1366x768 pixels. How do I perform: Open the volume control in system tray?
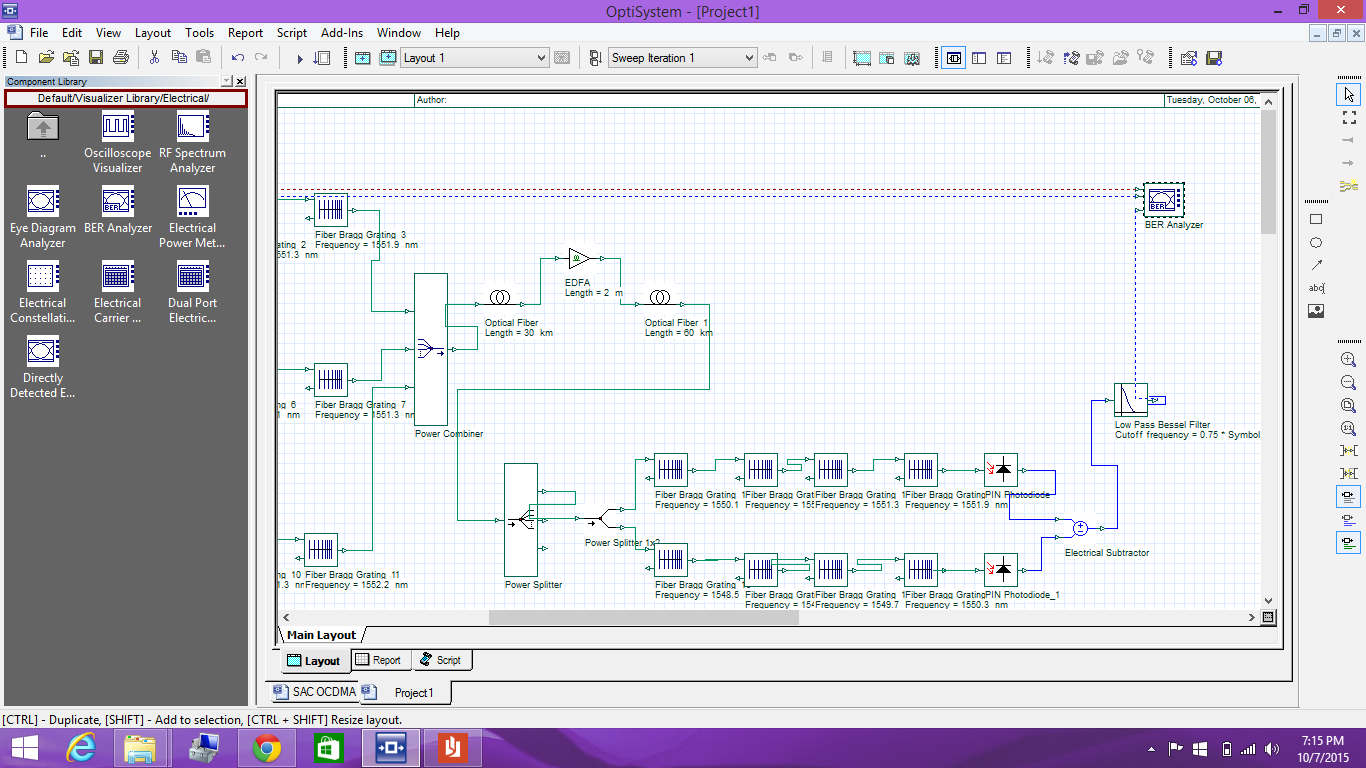1271,749
